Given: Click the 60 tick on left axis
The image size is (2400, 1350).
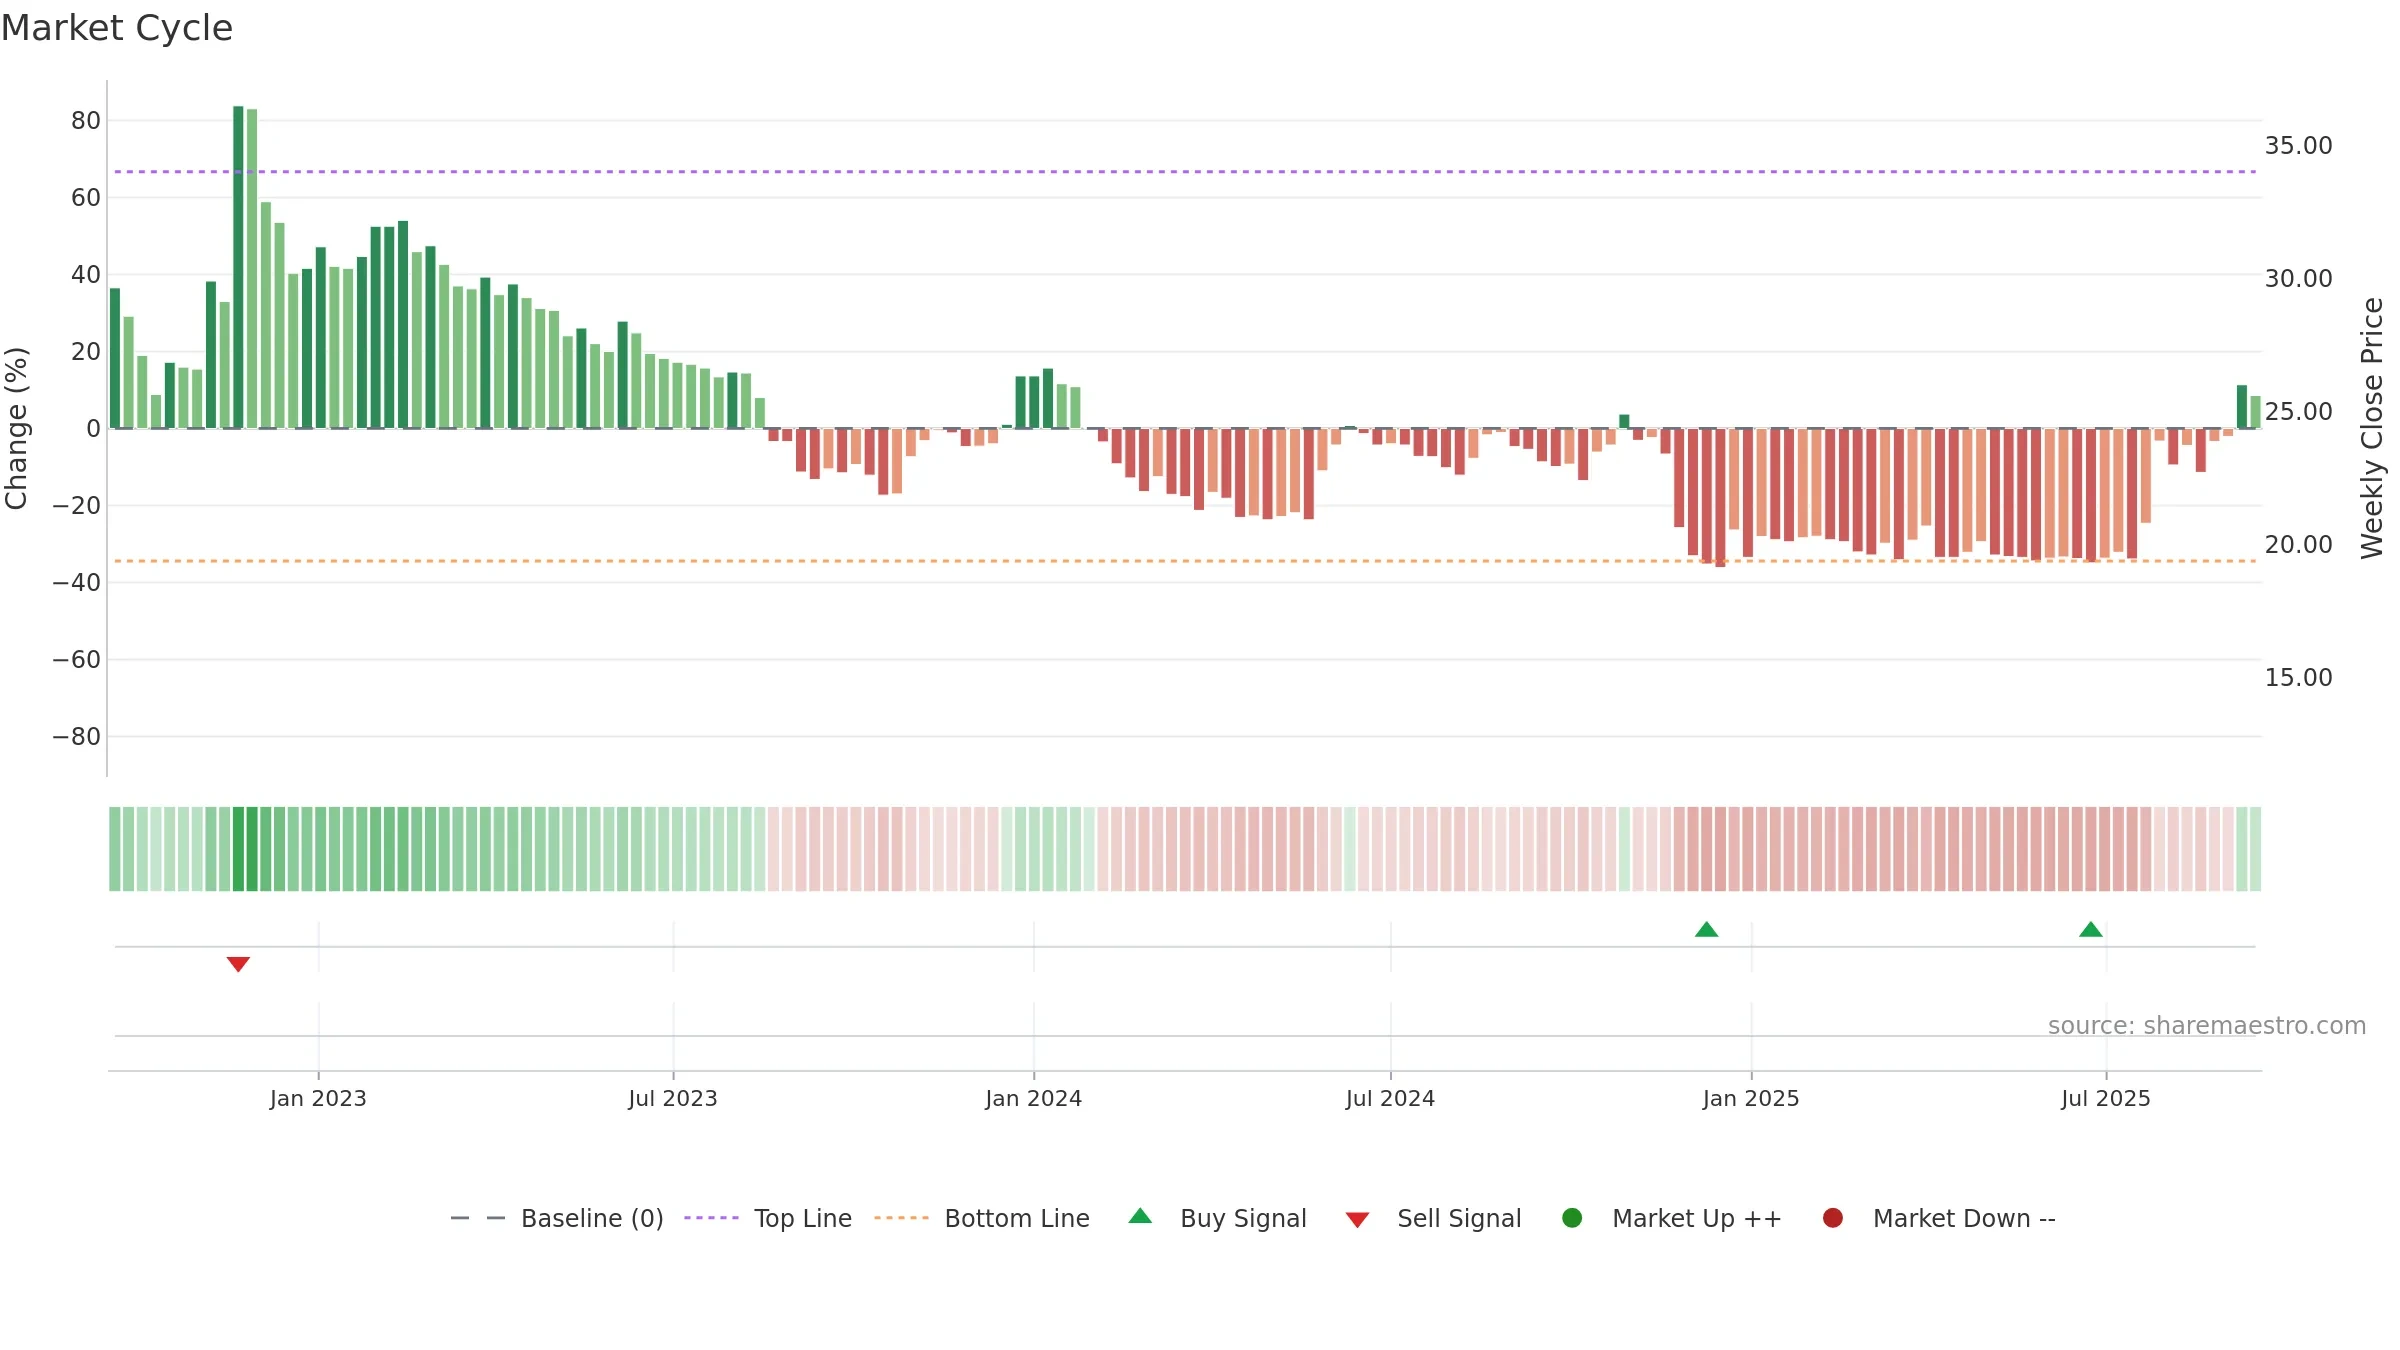Looking at the screenshot, I should [86, 198].
